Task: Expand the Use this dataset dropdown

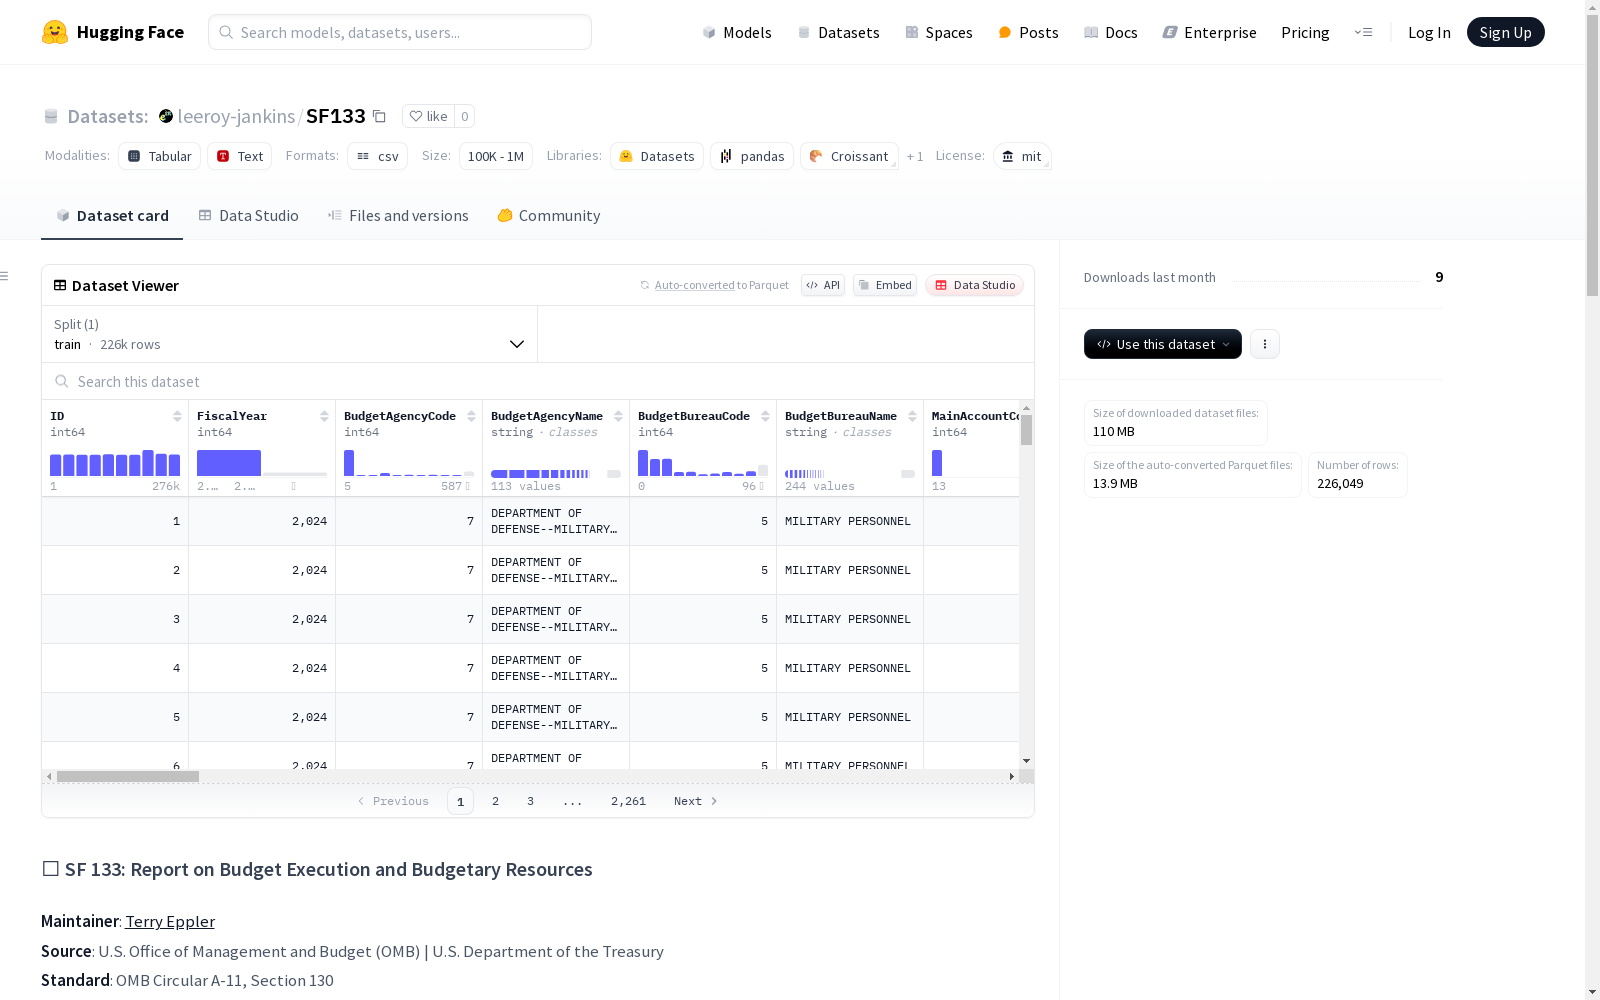Action: coord(1163,344)
